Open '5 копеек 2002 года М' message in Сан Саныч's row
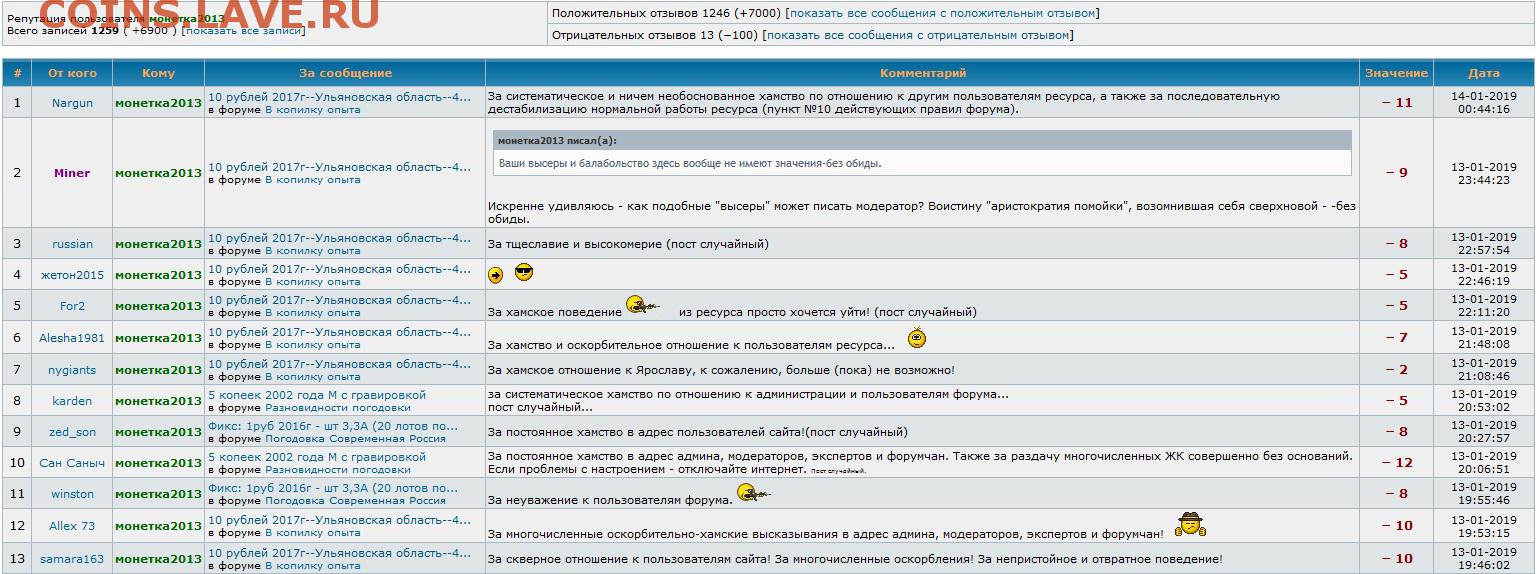This screenshot has width=1538, height=574. (317, 457)
